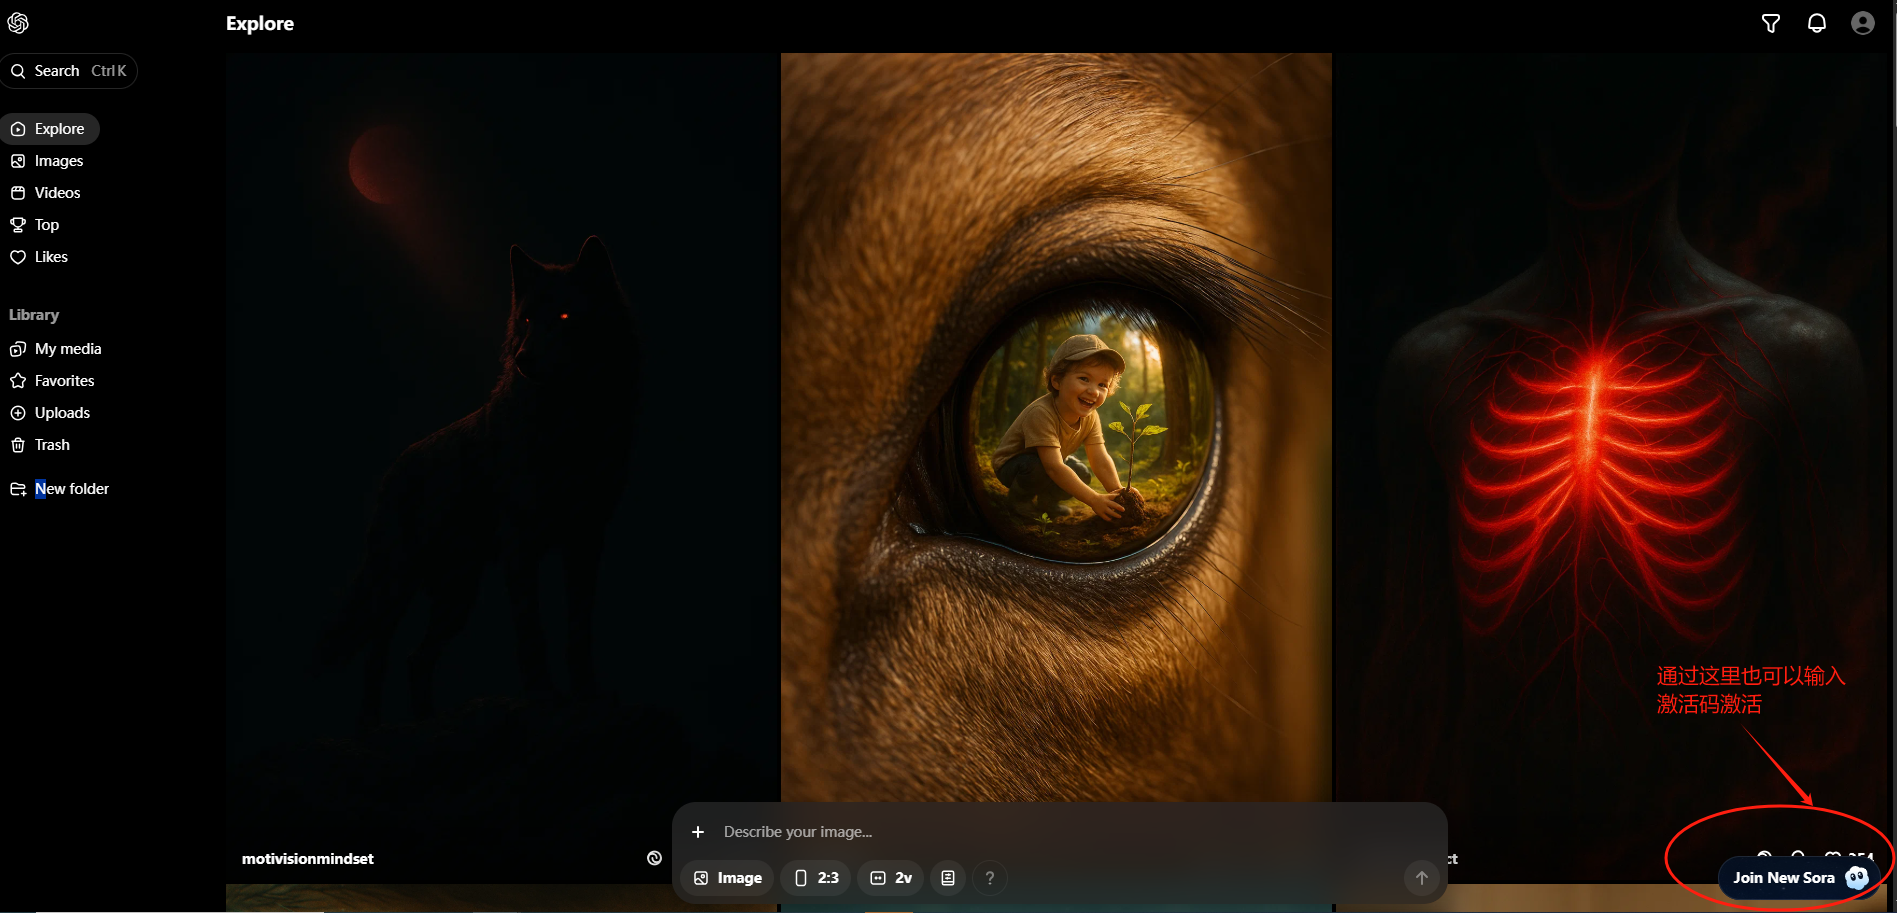The image size is (1897, 913).
Task: Open the Image type dropdown
Action: coord(727,878)
